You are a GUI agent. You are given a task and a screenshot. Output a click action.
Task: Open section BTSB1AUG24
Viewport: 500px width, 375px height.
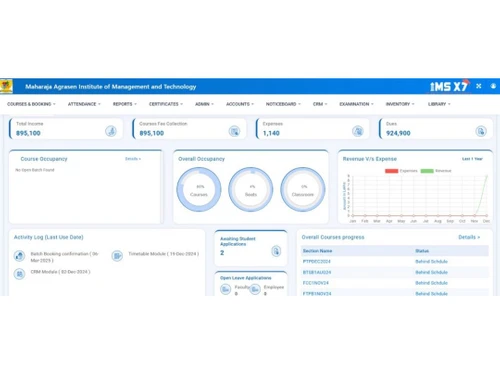pos(317,272)
